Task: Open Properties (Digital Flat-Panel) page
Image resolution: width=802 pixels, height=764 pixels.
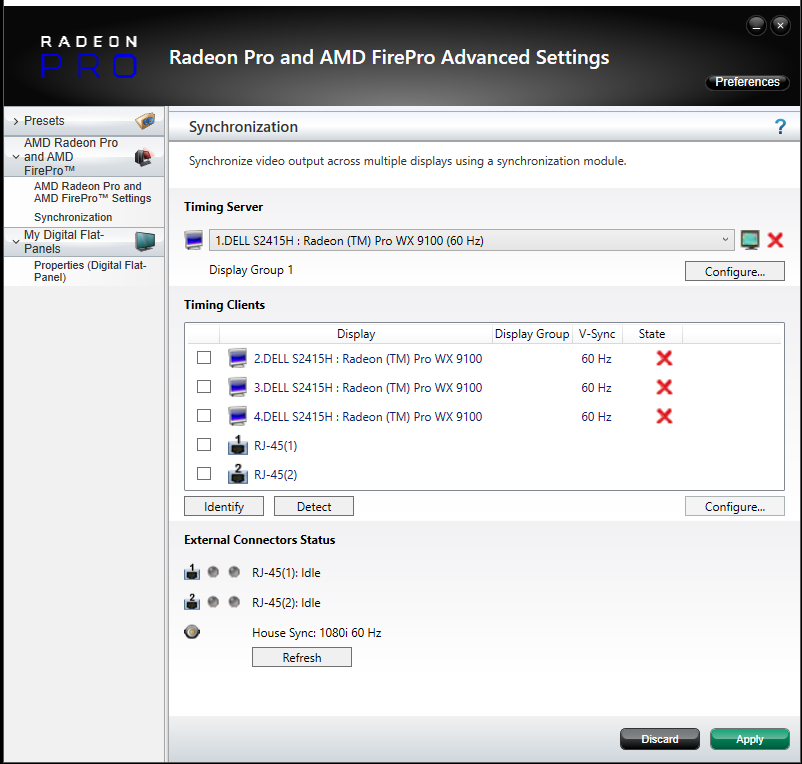Action: 90,271
